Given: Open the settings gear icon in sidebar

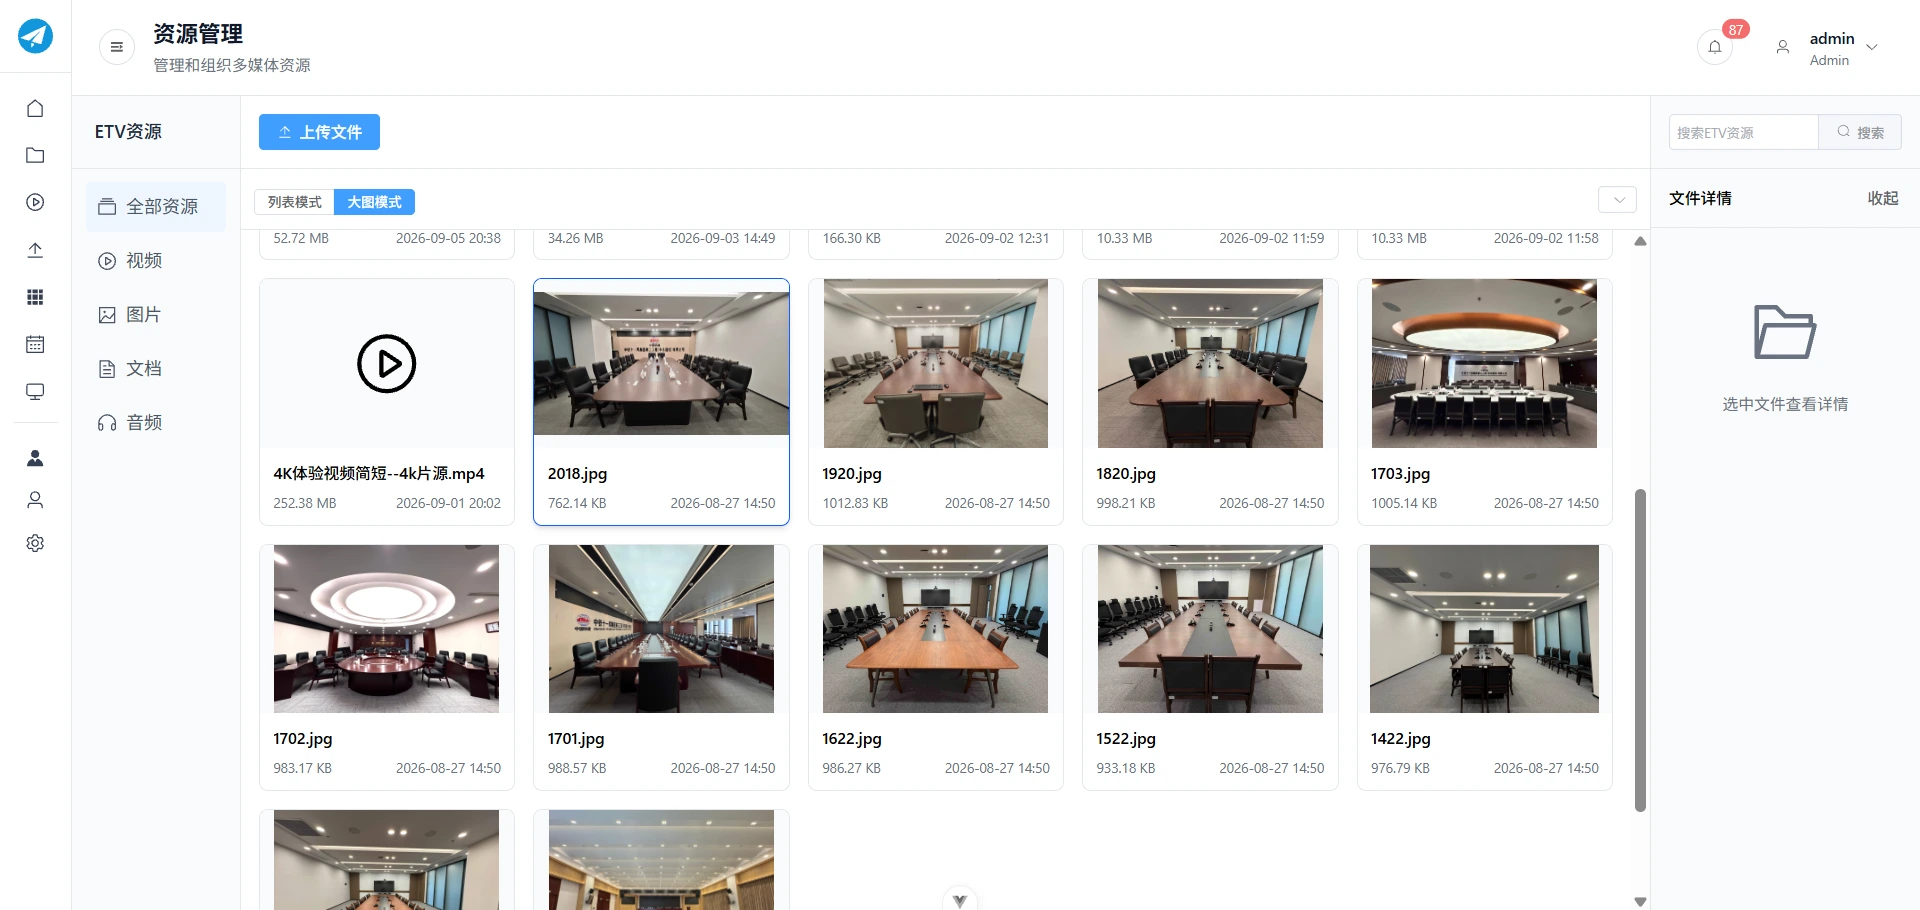Looking at the screenshot, I should tap(35, 543).
